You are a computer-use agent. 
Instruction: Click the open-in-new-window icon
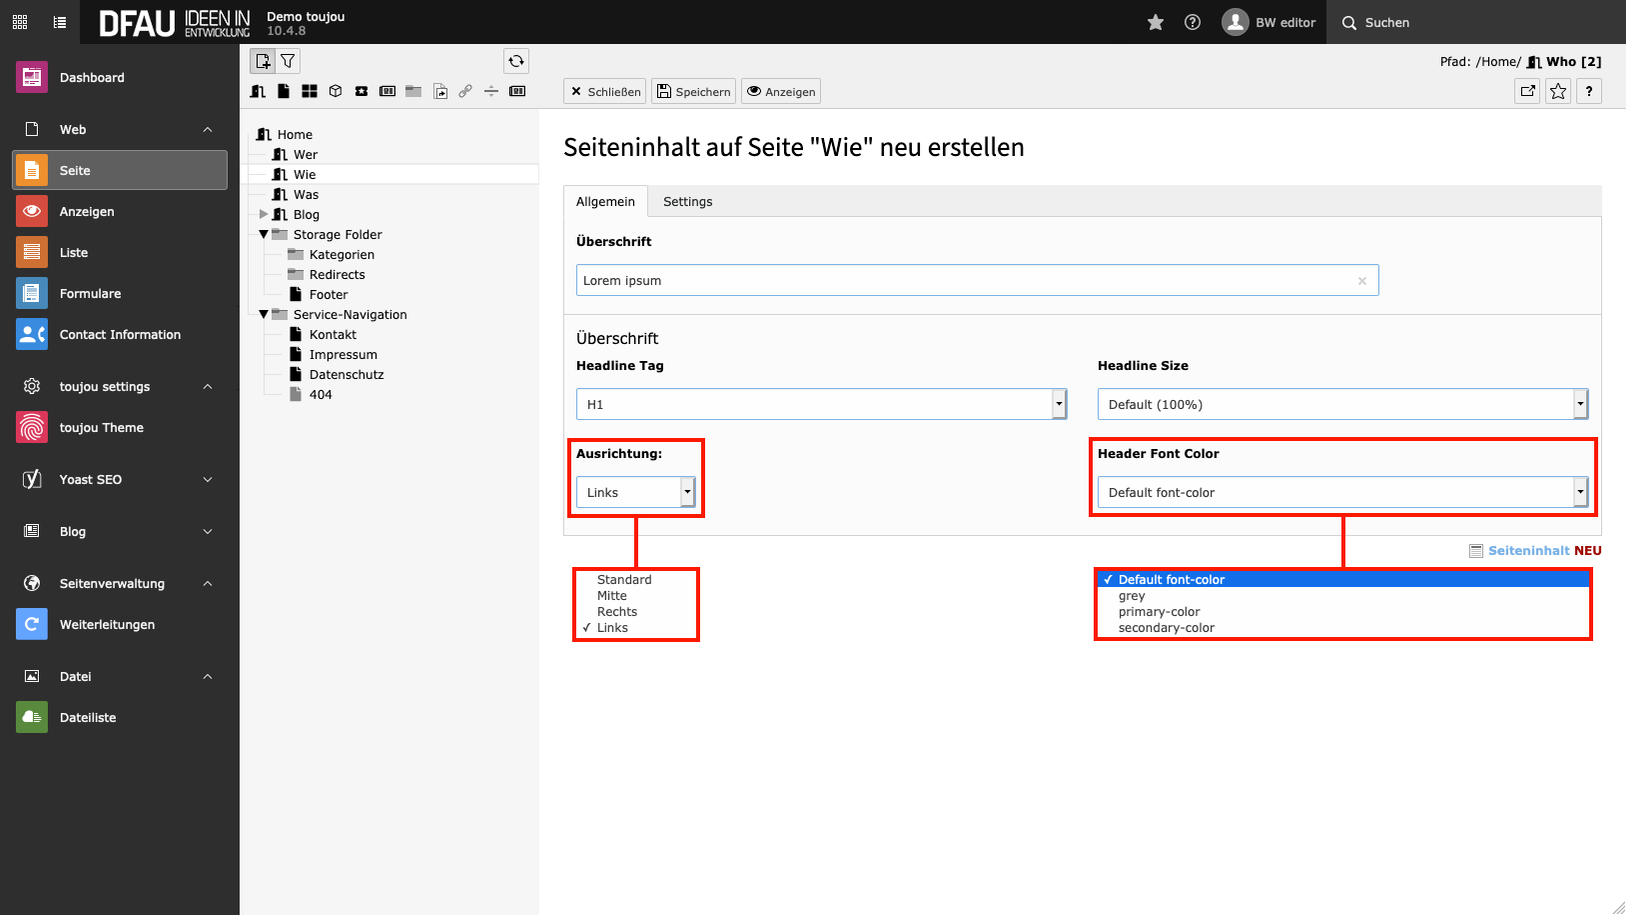tap(1527, 92)
